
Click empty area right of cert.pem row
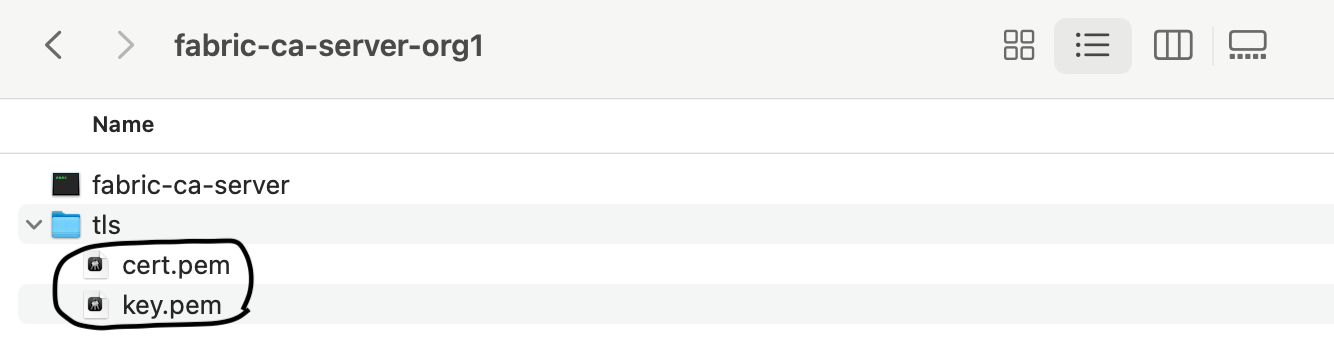[790, 266]
